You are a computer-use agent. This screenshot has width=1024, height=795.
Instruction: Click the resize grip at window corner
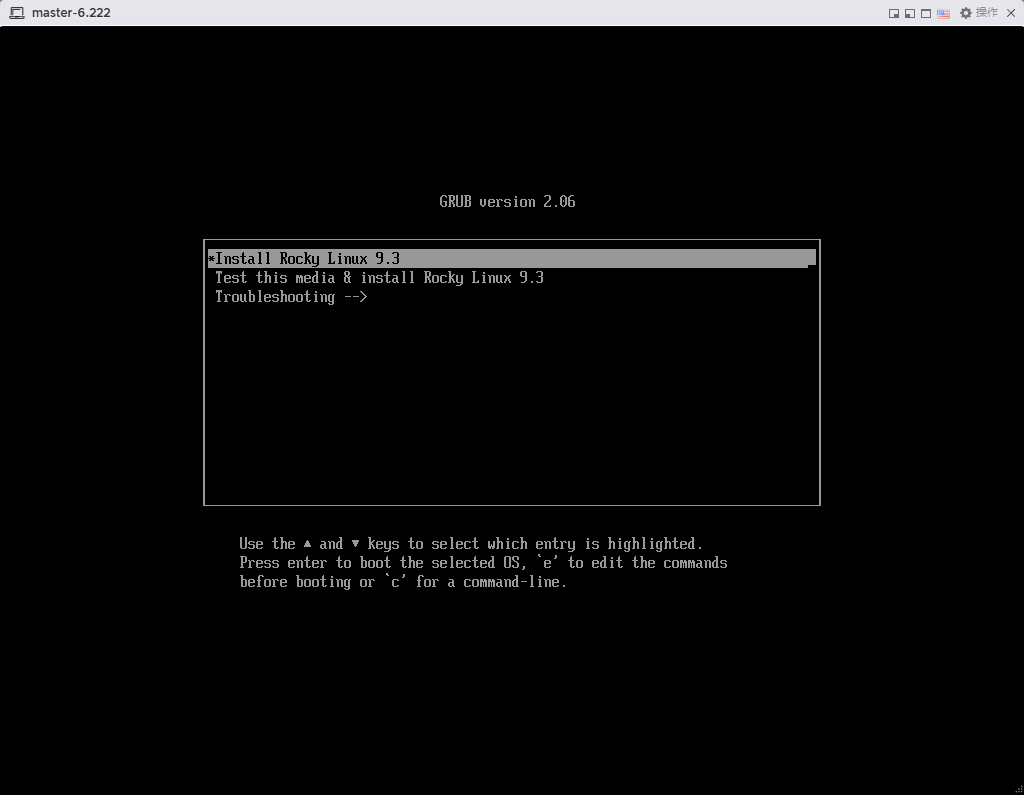pyautogui.click(x=1019, y=790)
